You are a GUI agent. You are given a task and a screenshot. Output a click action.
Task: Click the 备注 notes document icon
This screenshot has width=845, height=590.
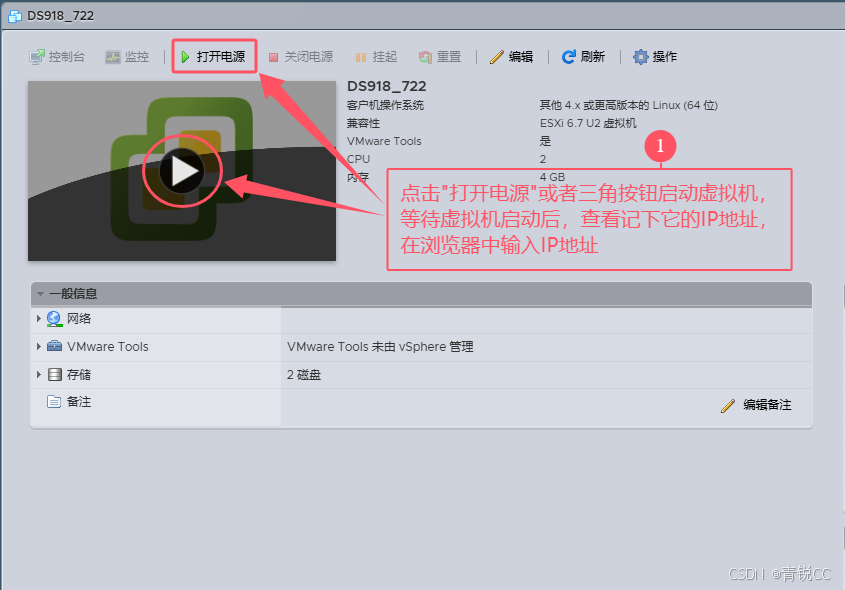coord(54,402)
